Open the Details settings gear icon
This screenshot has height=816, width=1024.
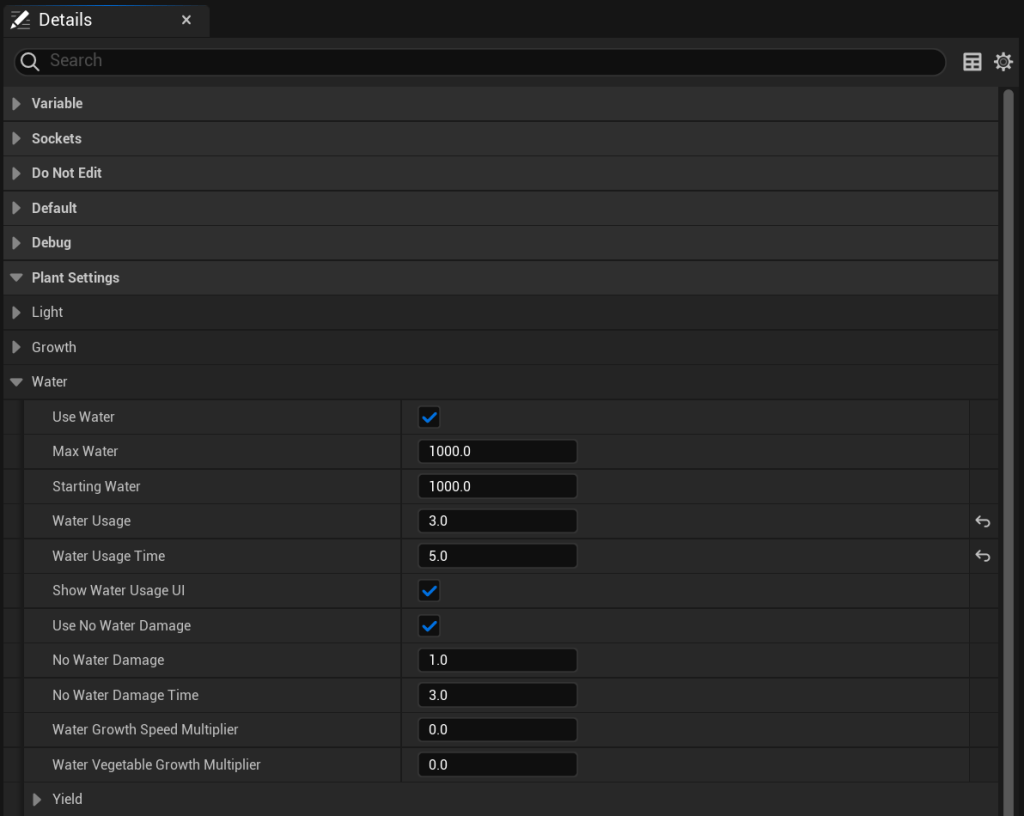(x=1003, y=62)
